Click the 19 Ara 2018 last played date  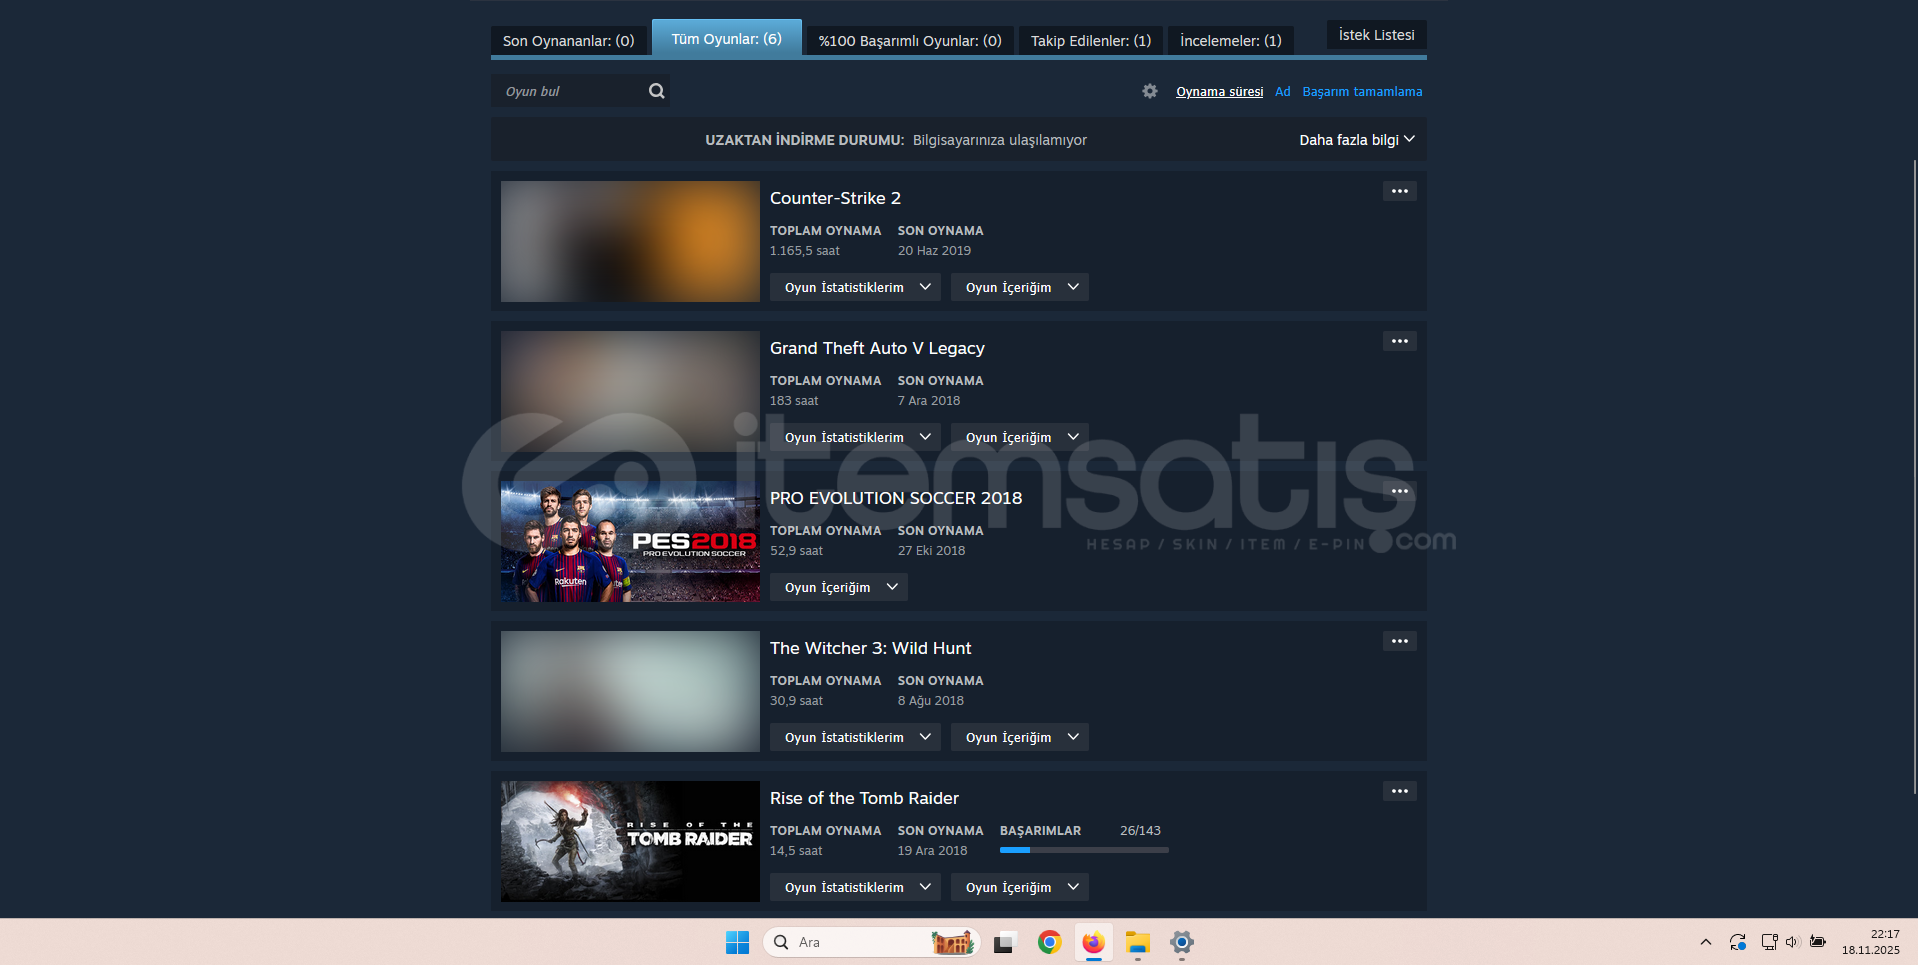[932, 851]
